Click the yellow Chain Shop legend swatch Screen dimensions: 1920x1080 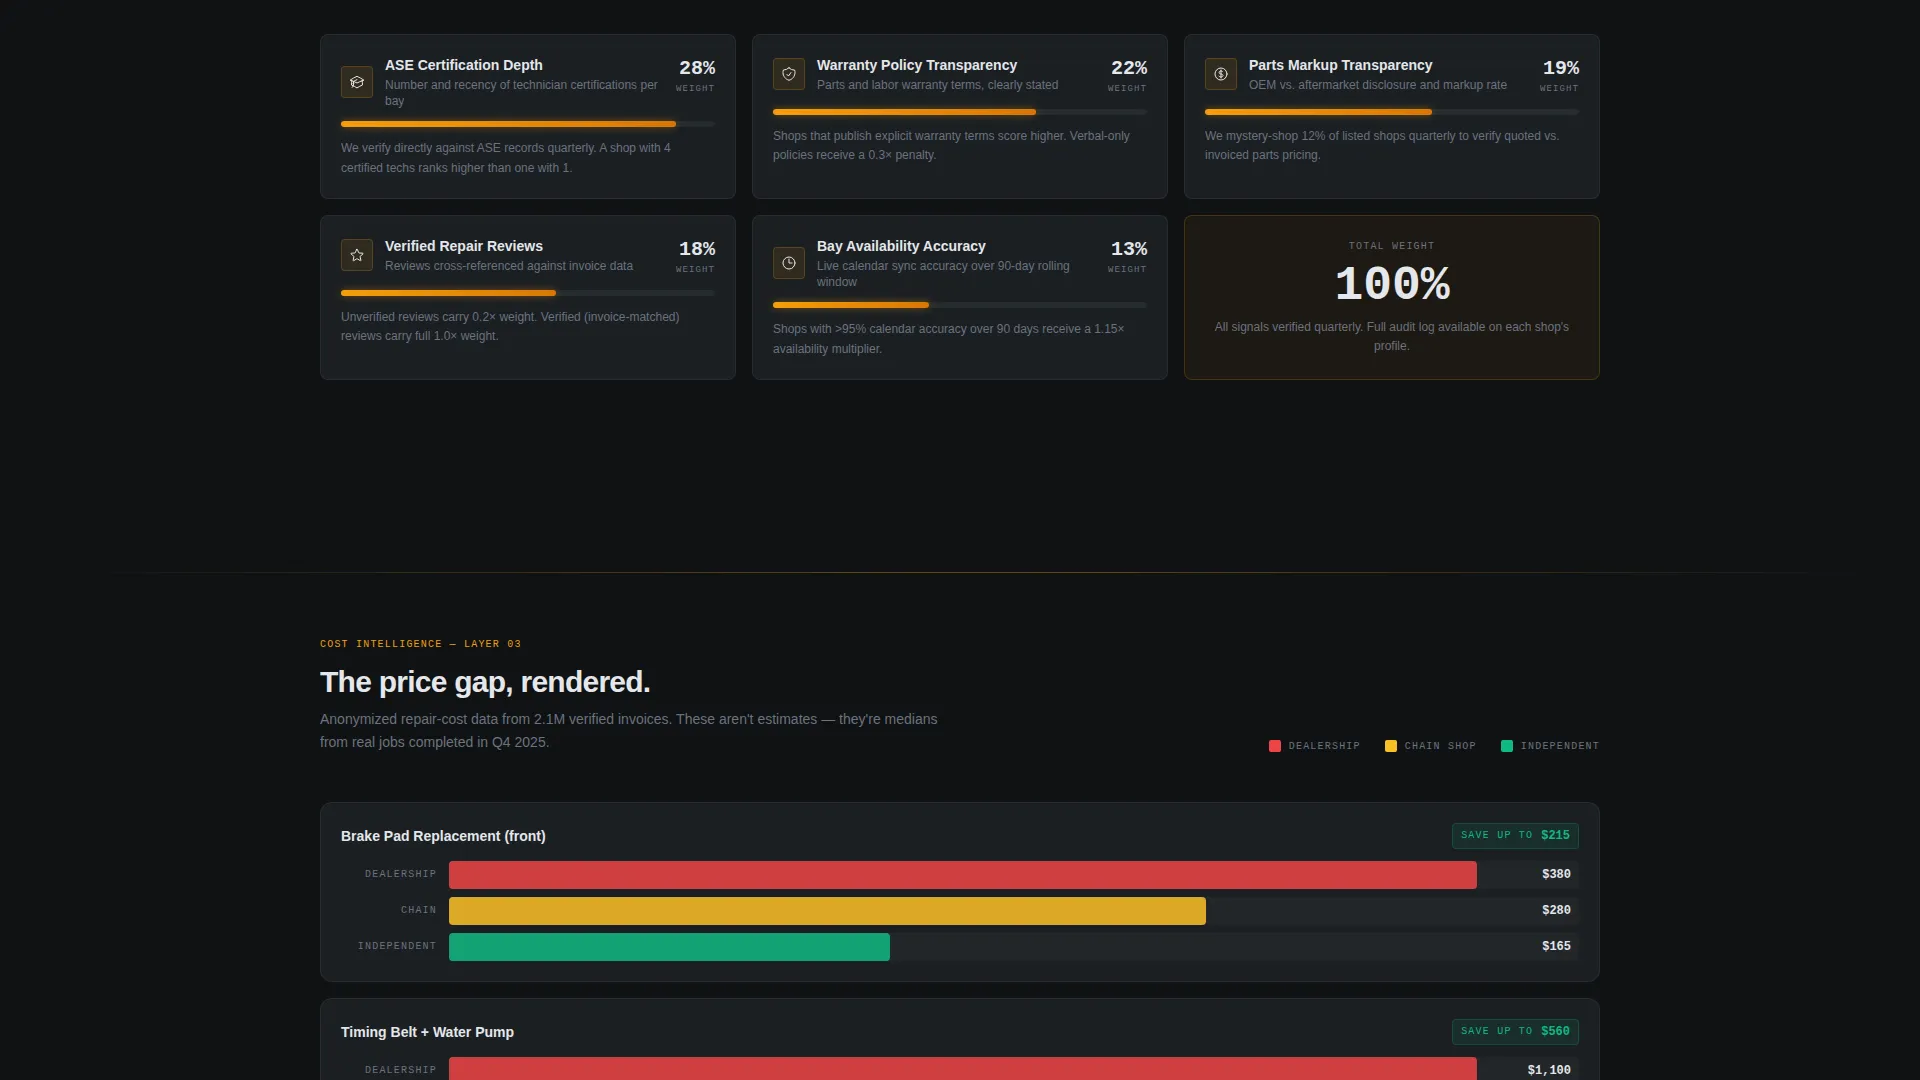tap(1391, 746)
